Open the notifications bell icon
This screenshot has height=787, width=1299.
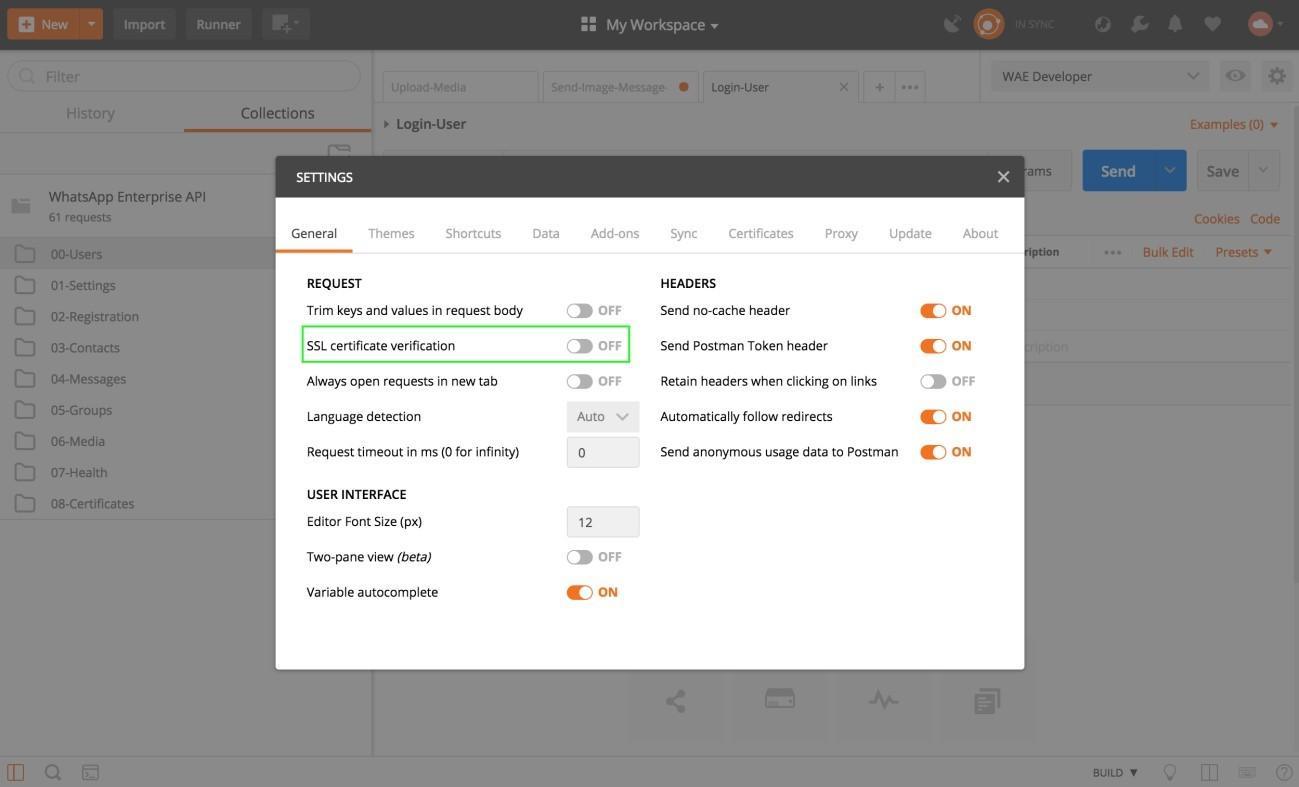point(1175,24)
